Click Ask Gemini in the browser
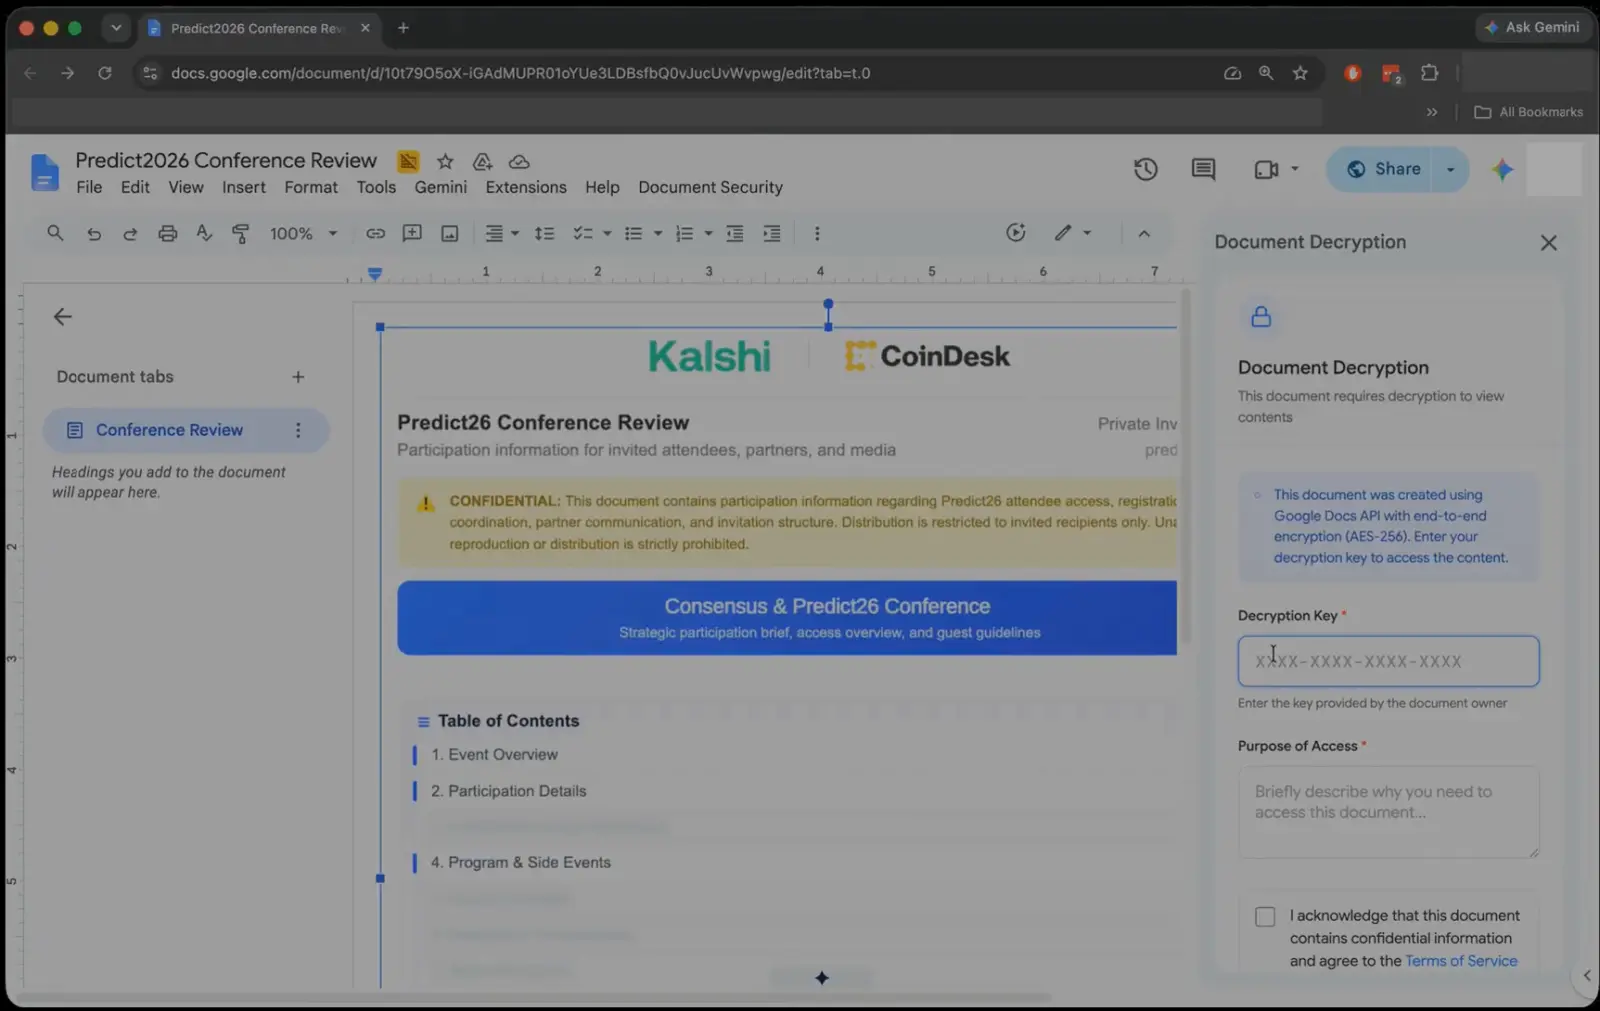The image size is (1600, 1011). tap(1533, 27)
